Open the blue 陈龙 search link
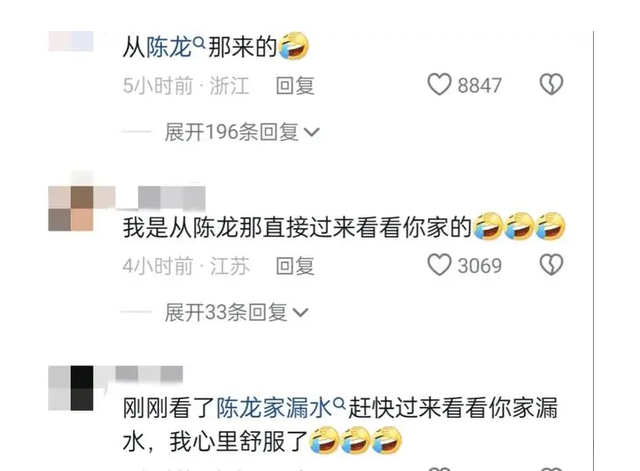Screen dimensions: 640x471 tap(169, 47)
